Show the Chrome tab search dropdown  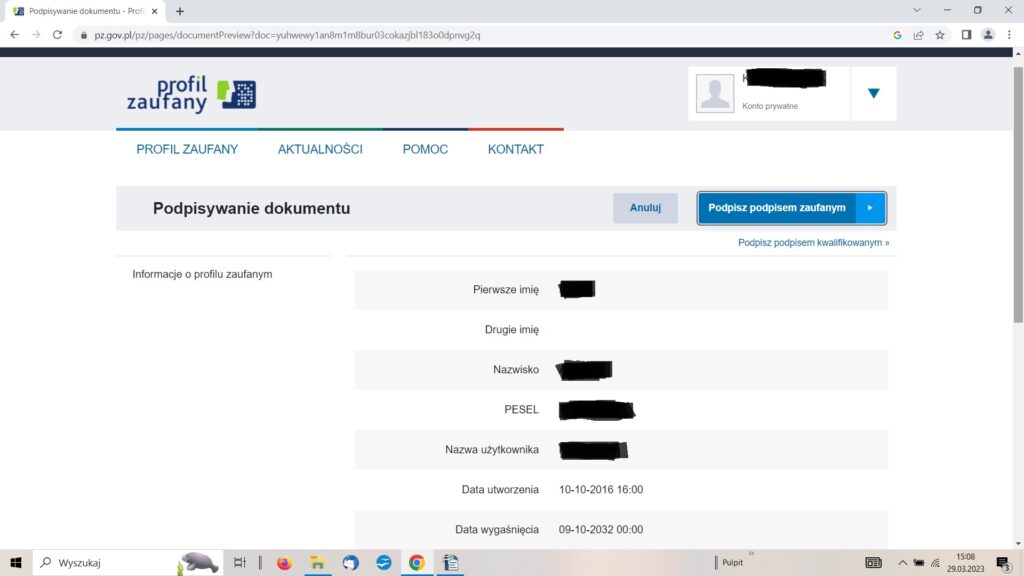coord(917,10)
